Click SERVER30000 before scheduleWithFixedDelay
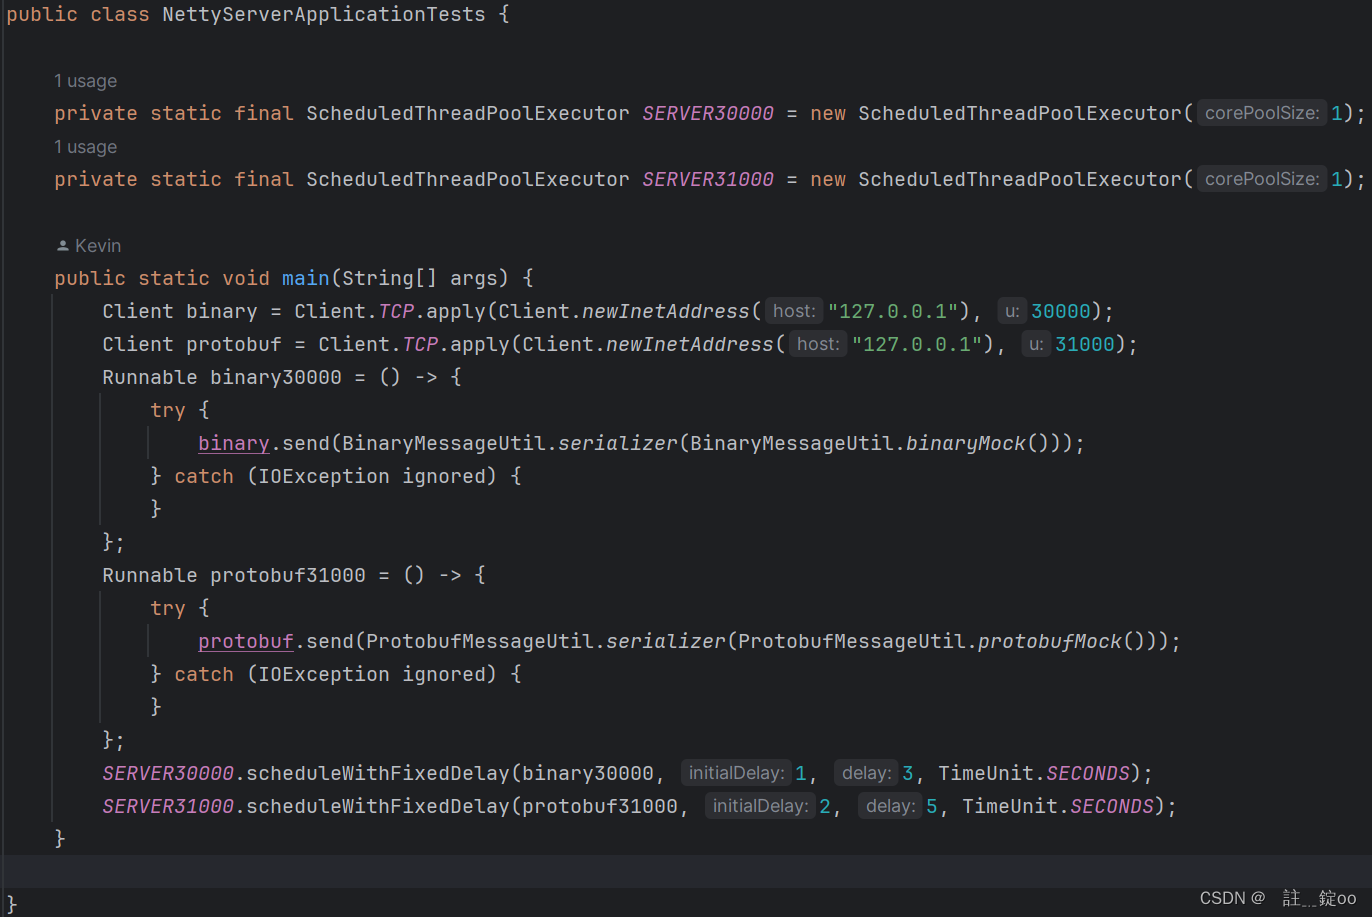Viewport: 1372px width, 917px height. (x=168, y=773)
